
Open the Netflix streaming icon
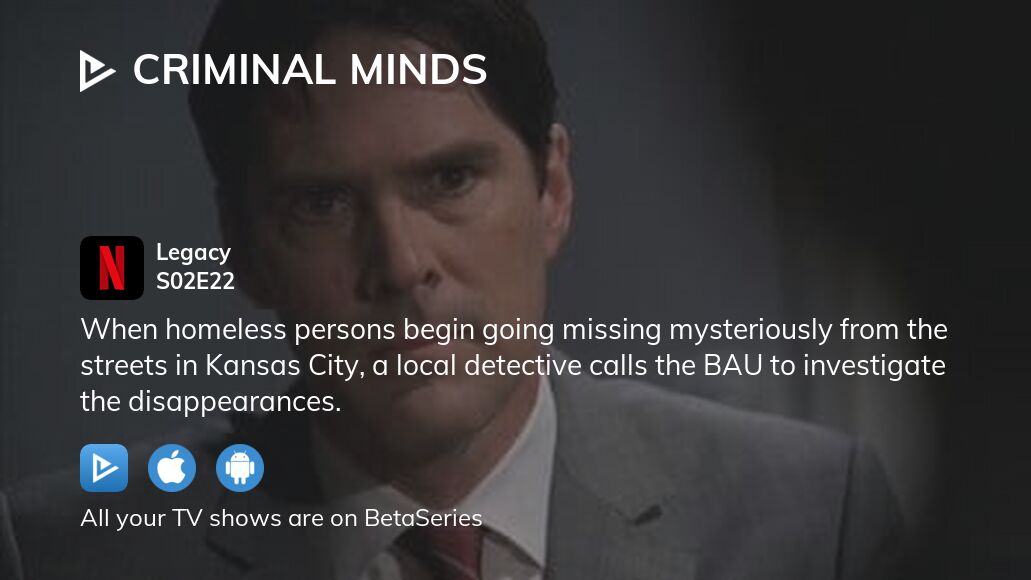click(112, 268)
